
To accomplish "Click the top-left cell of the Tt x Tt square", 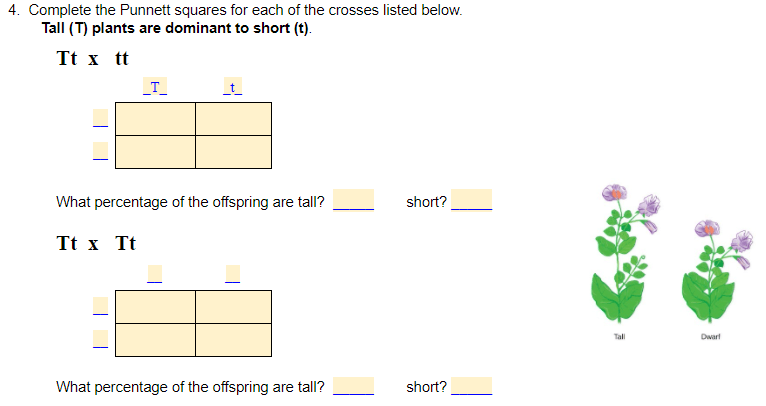I will pyautogui.click(x=155, y=306).
